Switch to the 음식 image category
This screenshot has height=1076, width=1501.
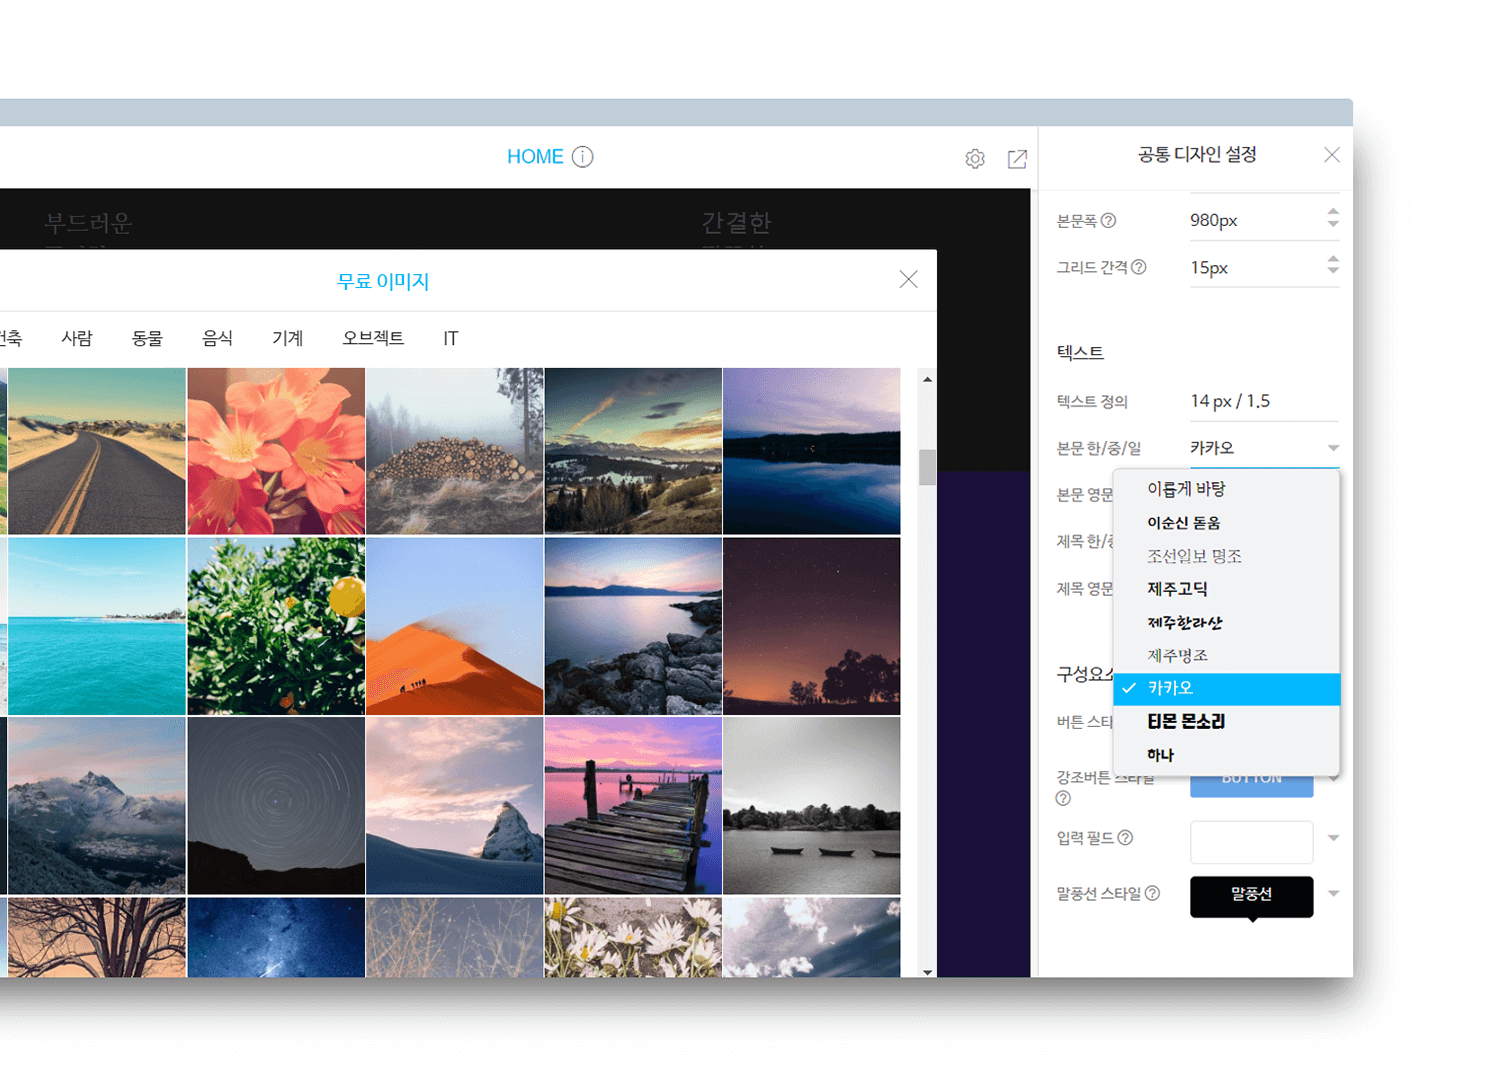[x=217, y=338]
